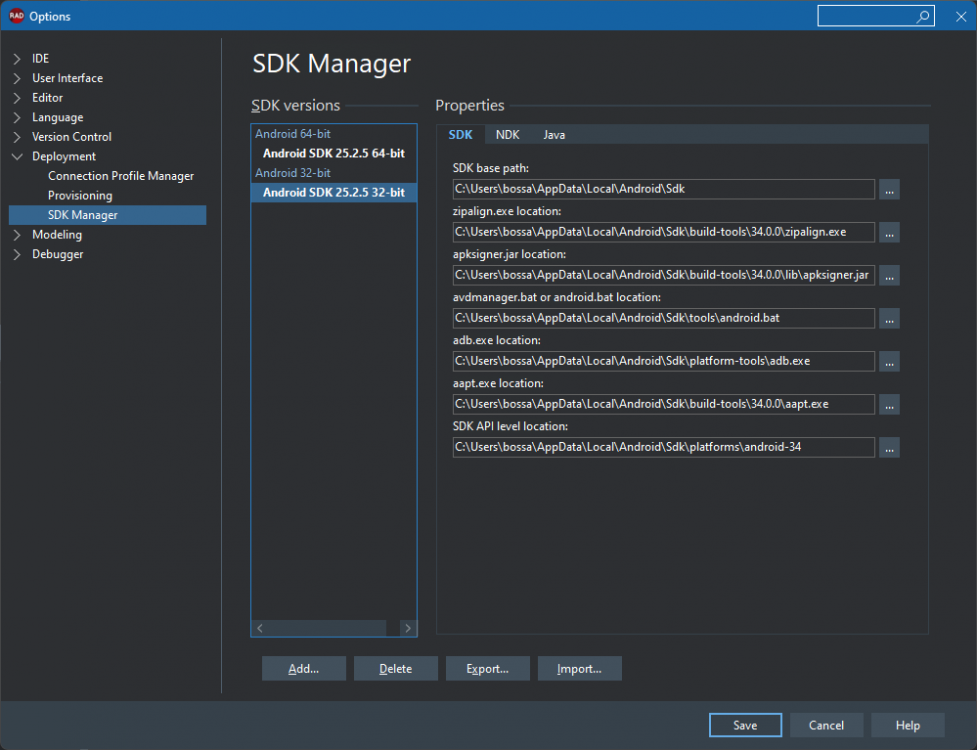Screen dimensions: 977x750
Task: Browse for avdmanager.bat or android.bat location
Action: tap(889, 318)
